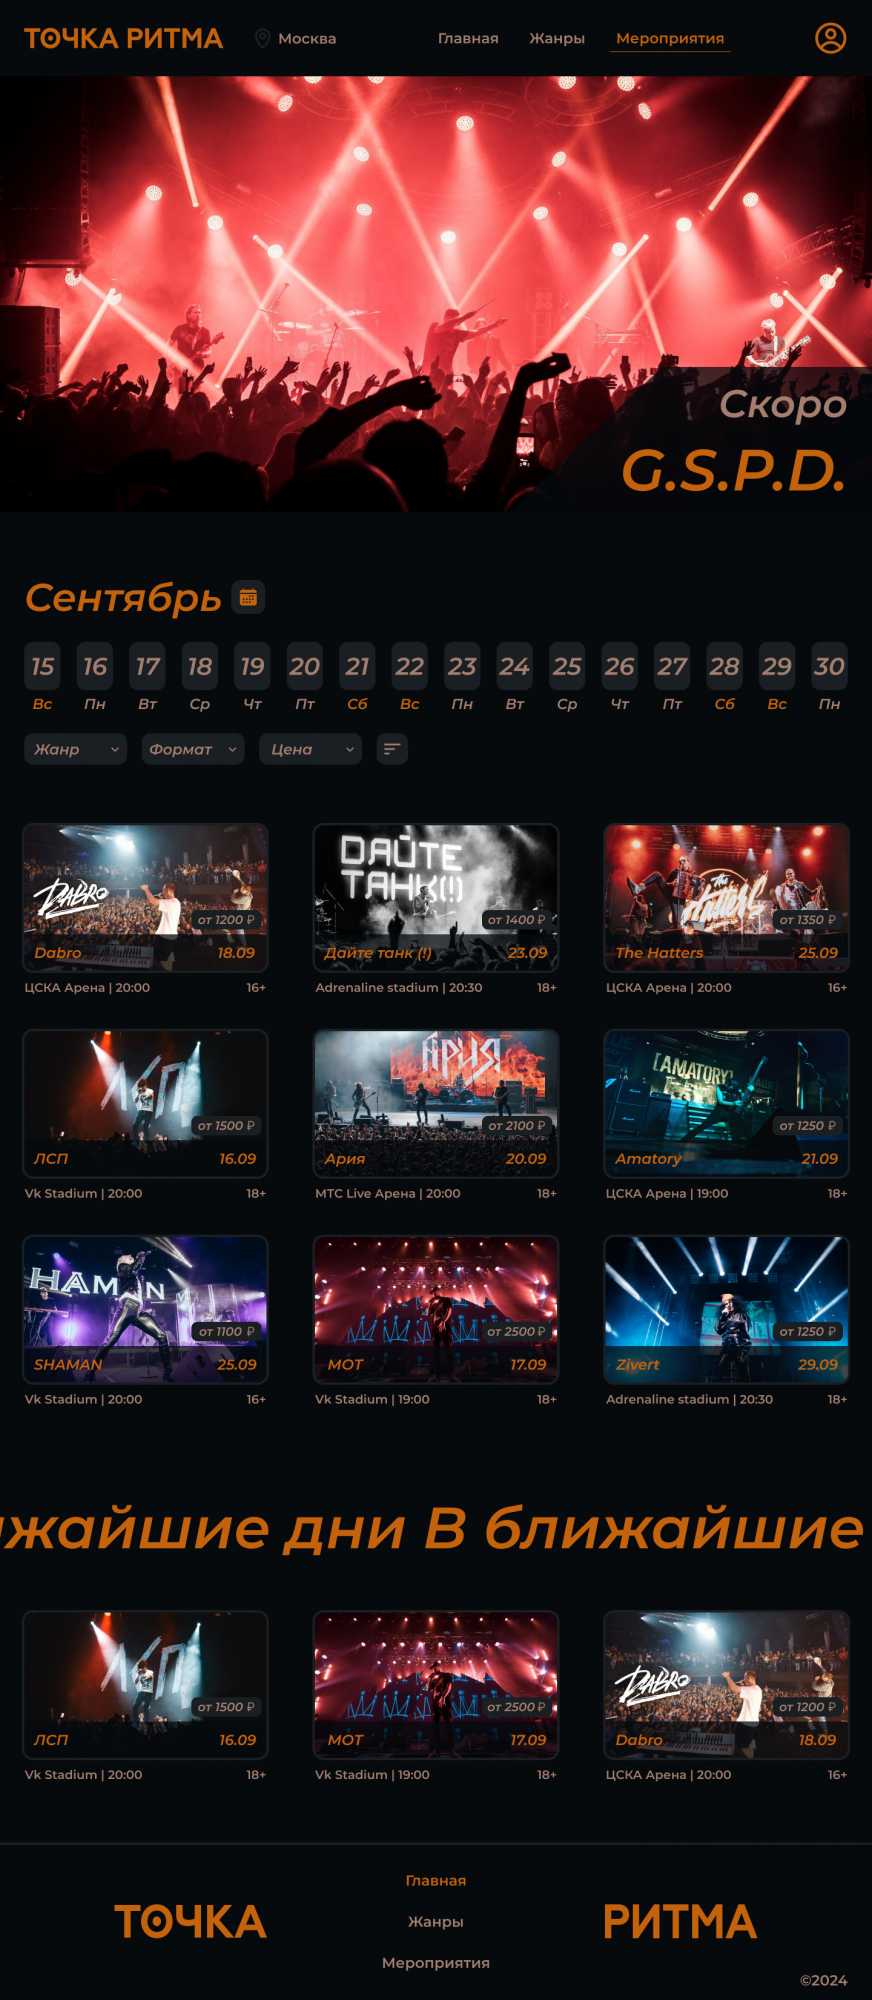Screen dimensions: 872x2000
Task: Click 'от 1350 ₽' price on The Hatters card
Action: coord(808,919)
